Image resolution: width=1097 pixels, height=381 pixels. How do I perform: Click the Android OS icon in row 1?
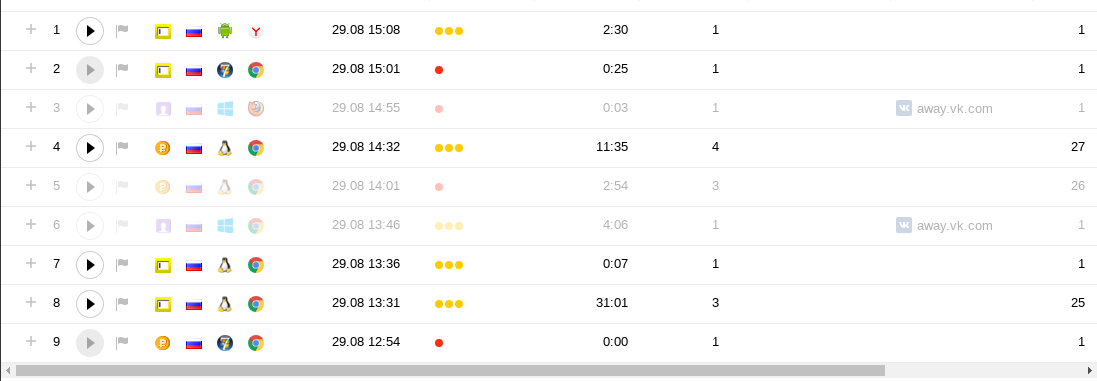(x=225, y=31)
